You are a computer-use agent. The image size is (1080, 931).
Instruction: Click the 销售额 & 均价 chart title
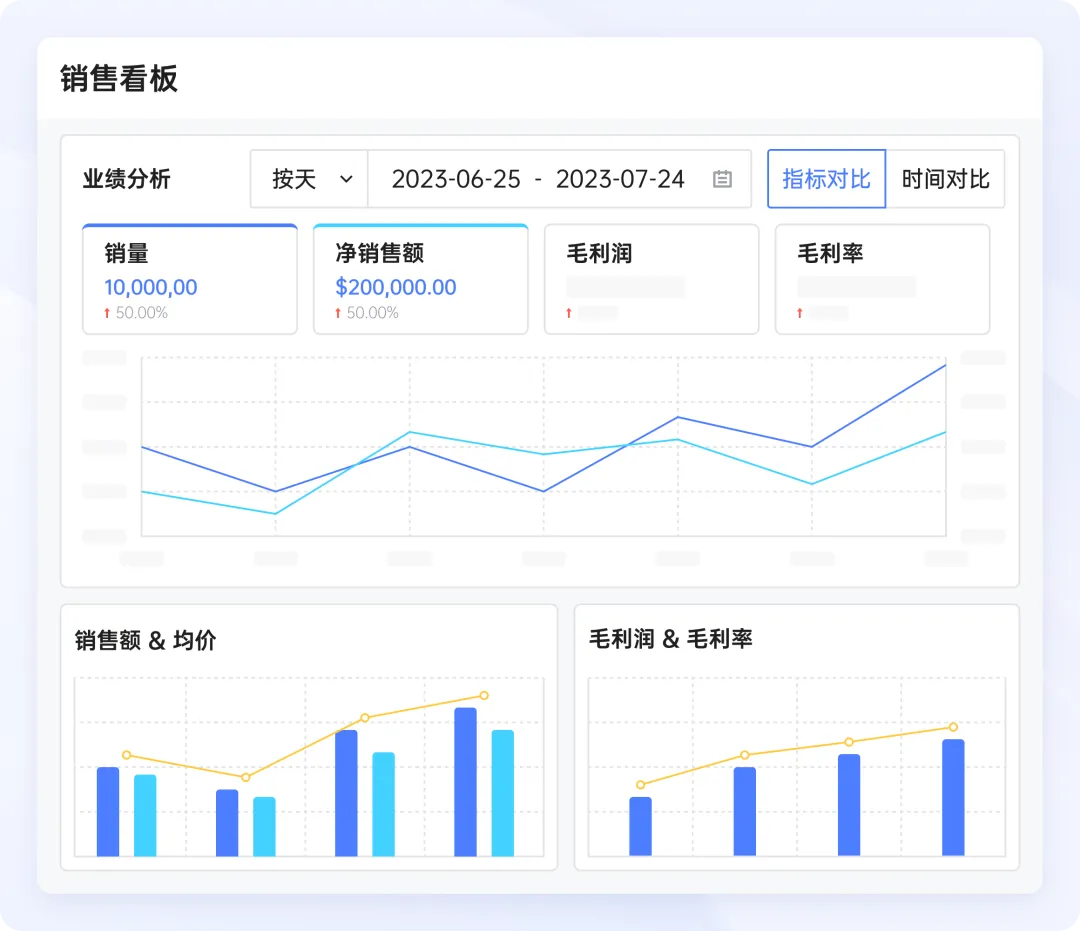tap(145, 640)
